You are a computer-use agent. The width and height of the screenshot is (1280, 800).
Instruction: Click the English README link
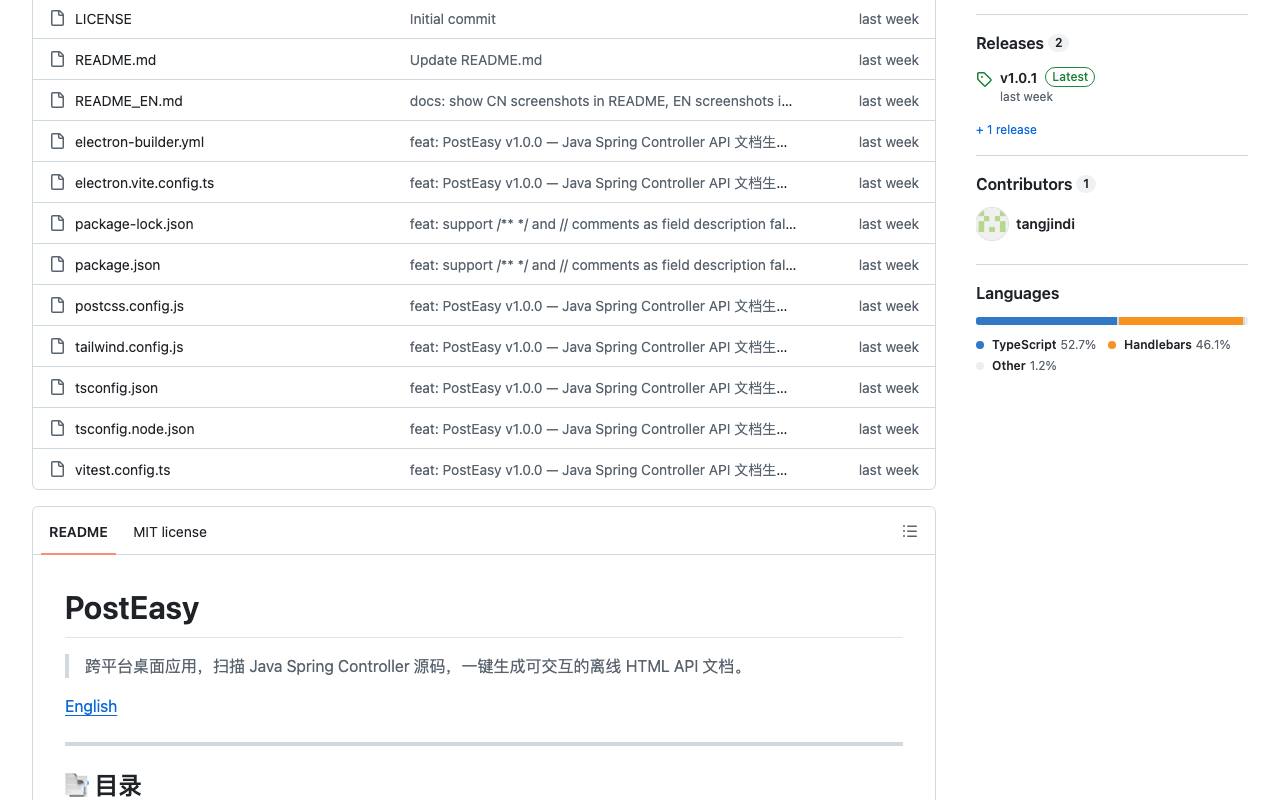point(91,706)
